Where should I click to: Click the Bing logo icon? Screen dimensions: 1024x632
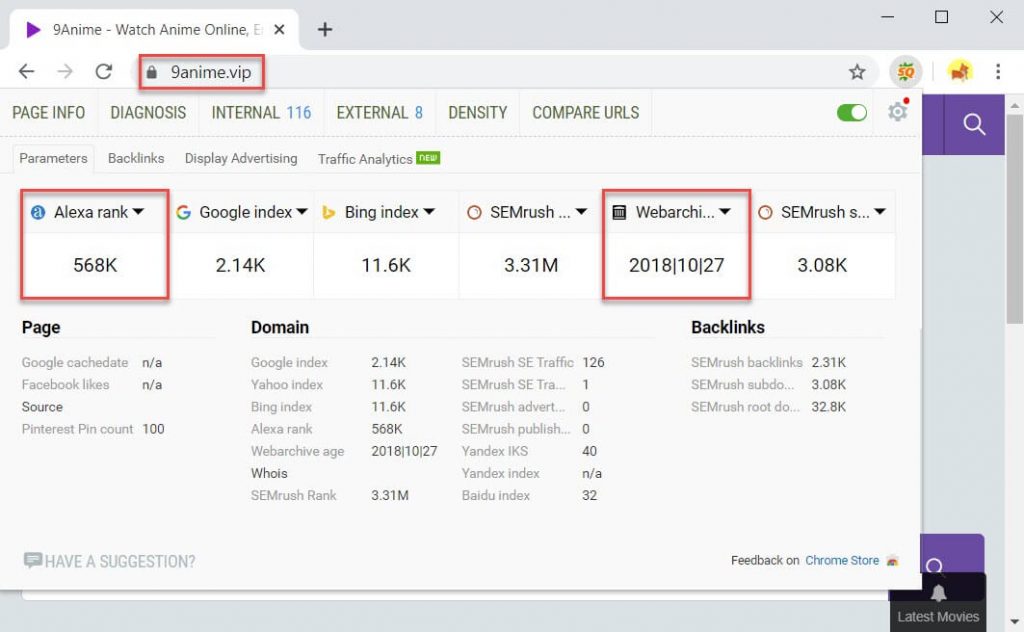click(x=328, y=212)
